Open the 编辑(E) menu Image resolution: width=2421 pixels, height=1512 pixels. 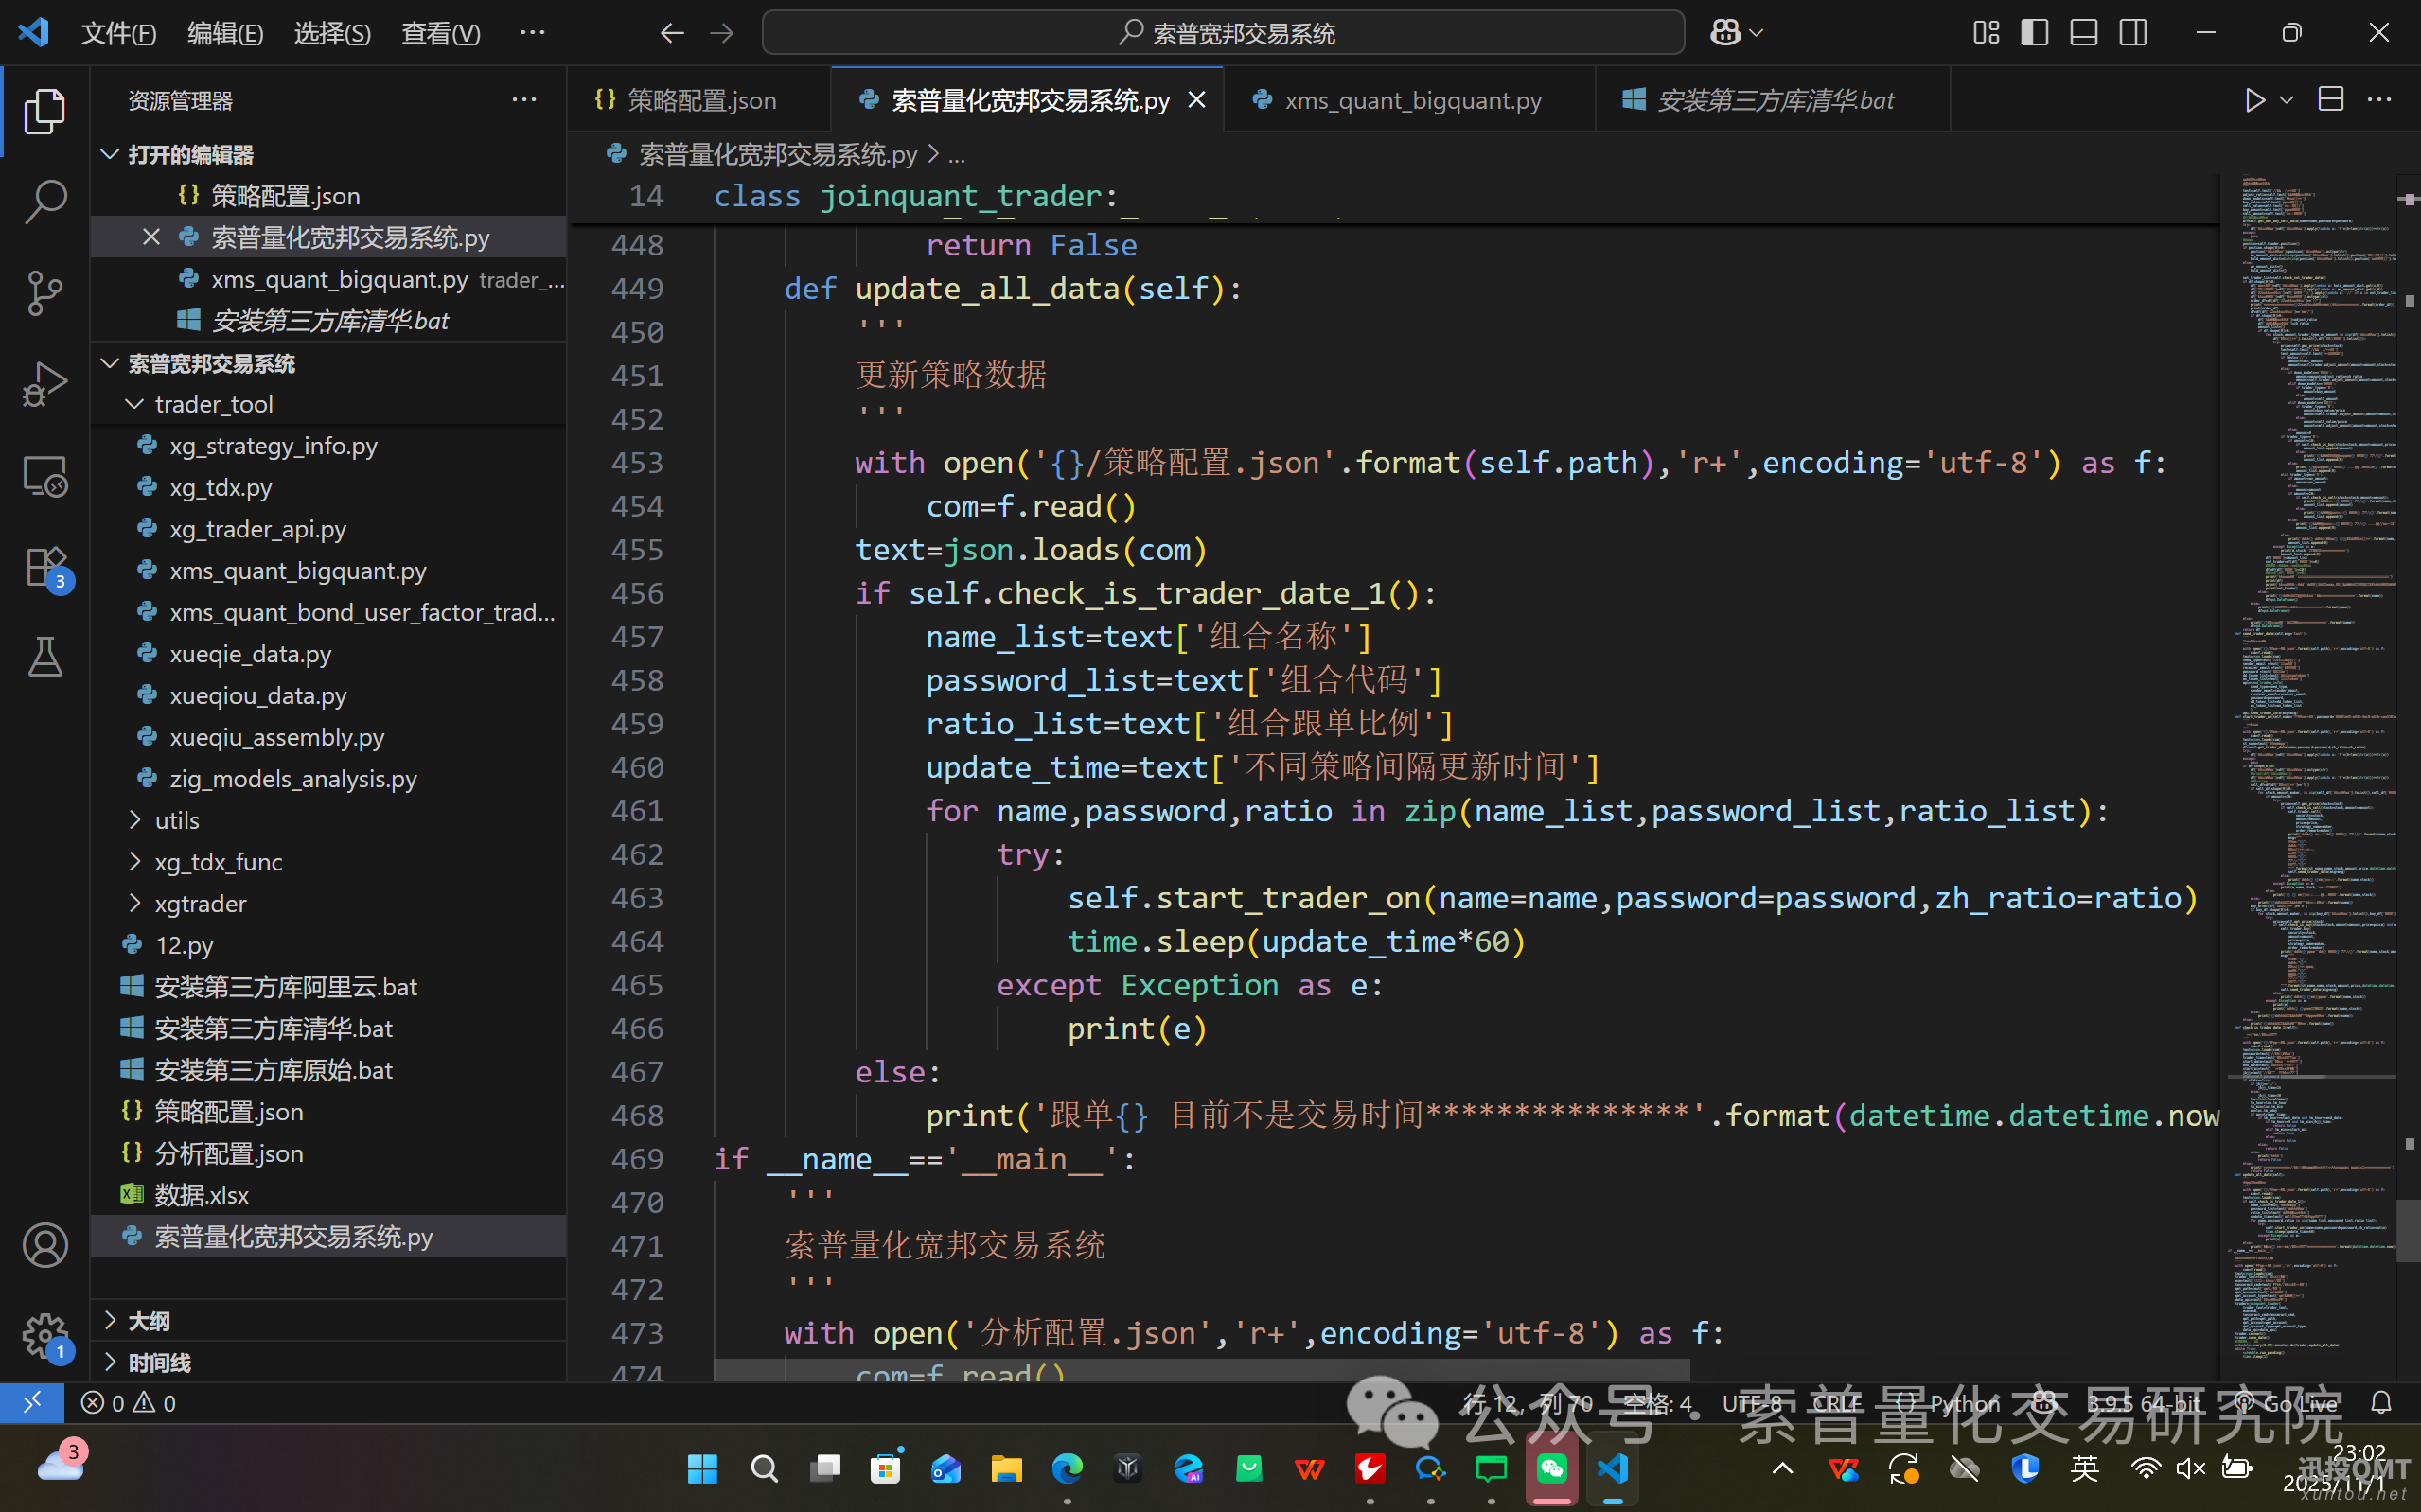(x=225, y=33)
